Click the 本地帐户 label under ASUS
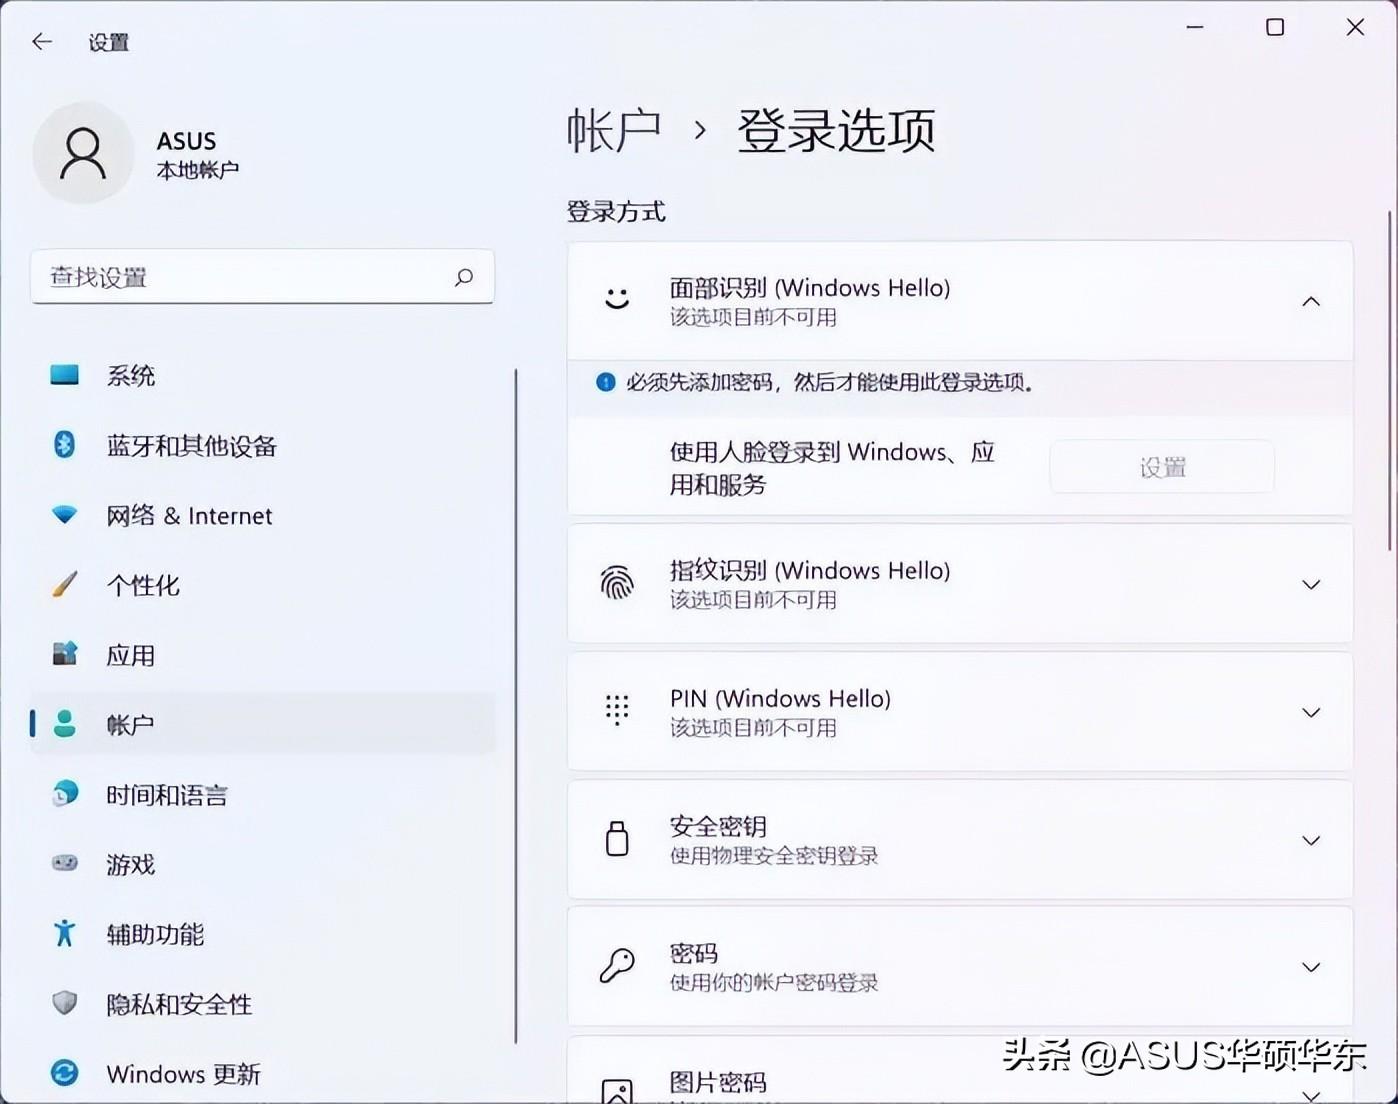This screenshot has height=1104, width=1398. (x=198, y=170)
